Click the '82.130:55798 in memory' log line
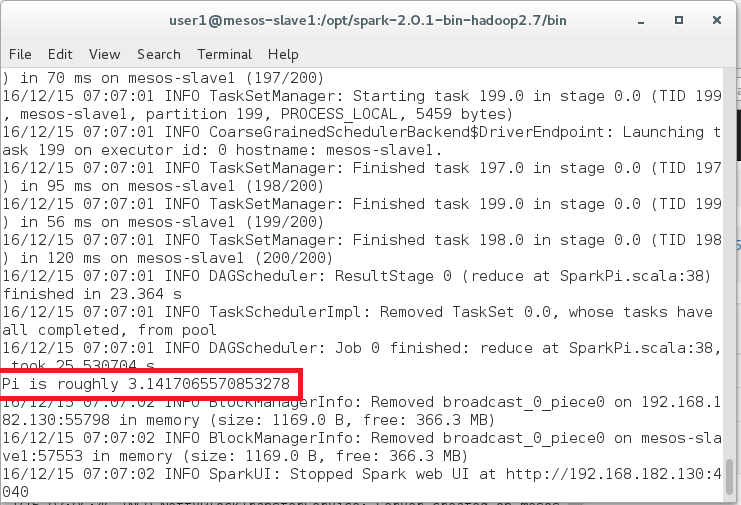 pyautogui.click(x=100, y=420)
